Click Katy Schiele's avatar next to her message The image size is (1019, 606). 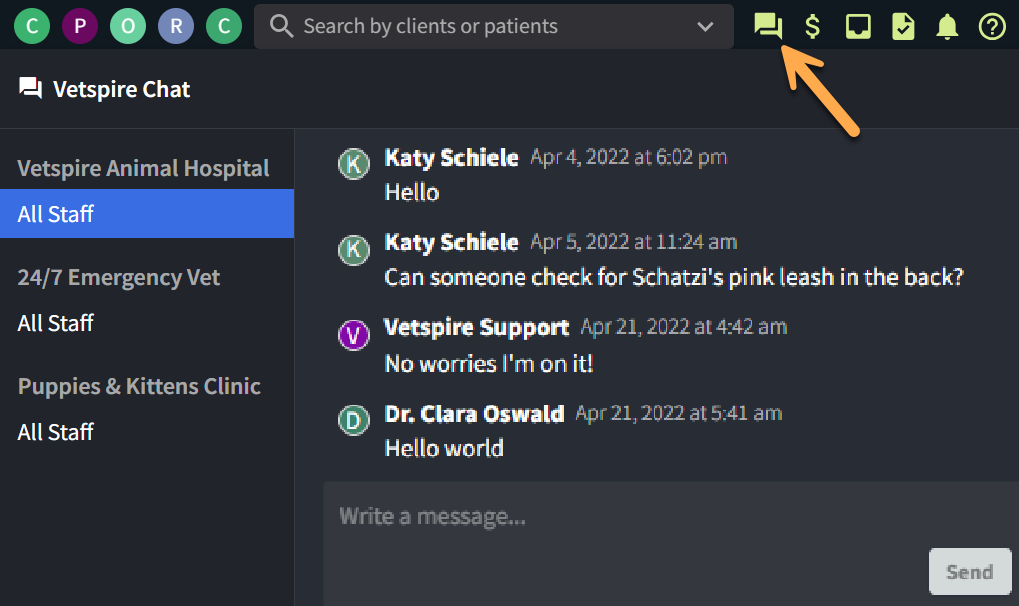point(354,164)
